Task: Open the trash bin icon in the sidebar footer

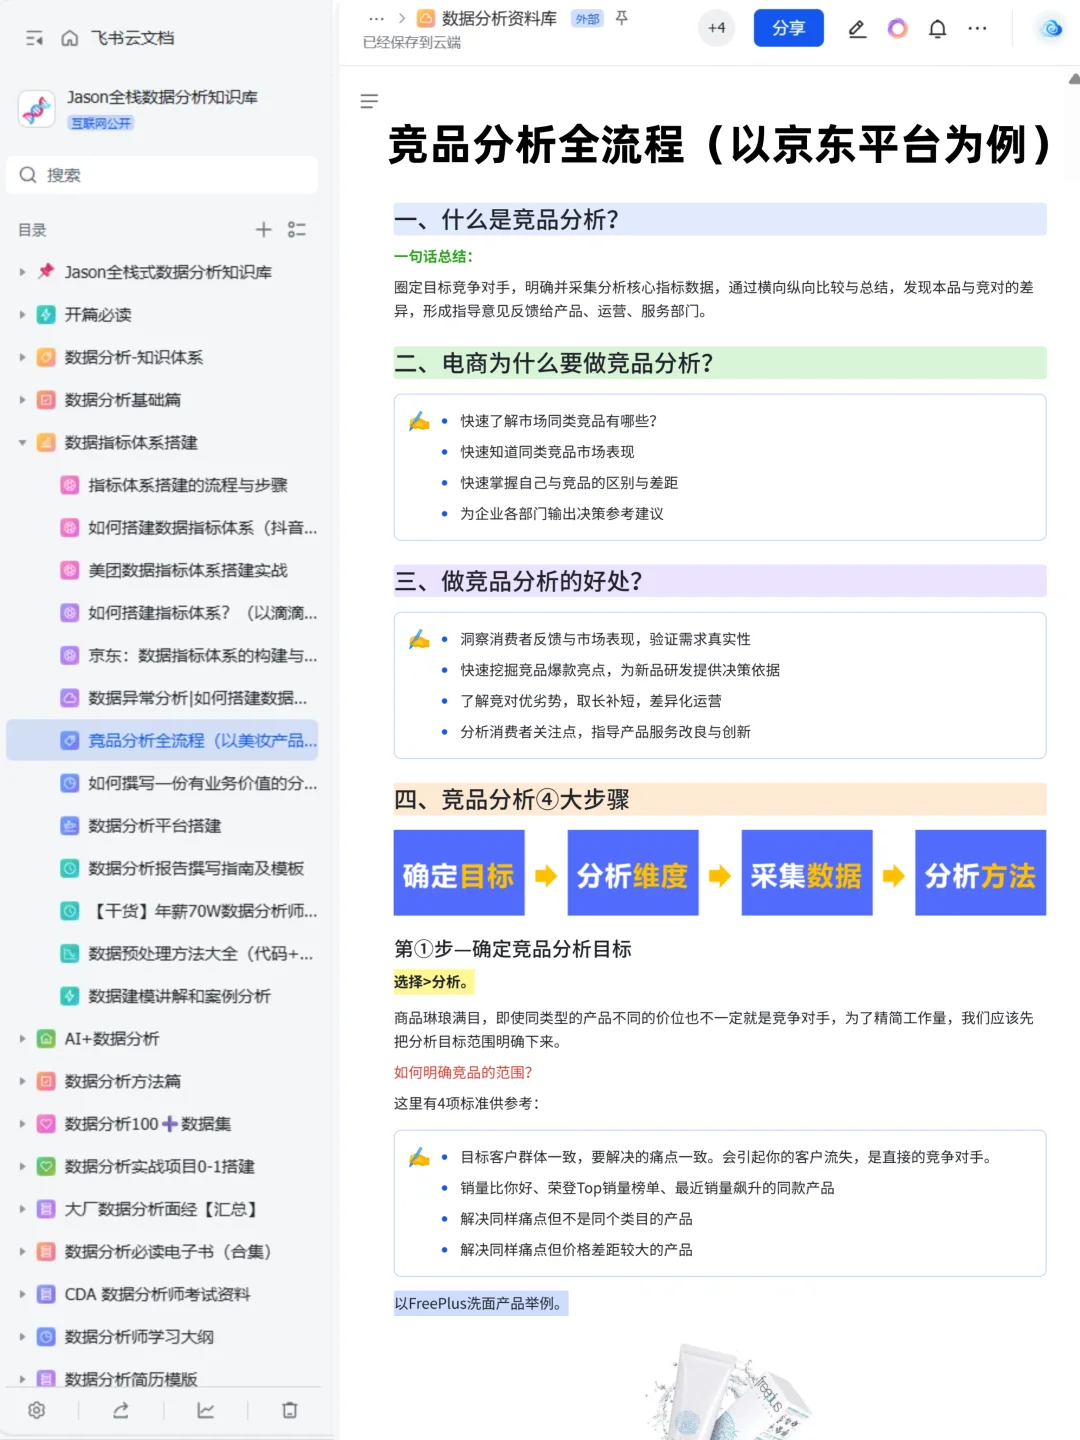Action: [x=290, y=1410]
